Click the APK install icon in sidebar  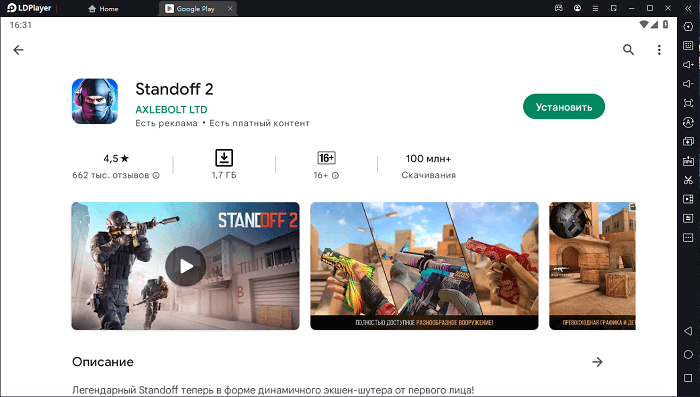tap(688, 161)
